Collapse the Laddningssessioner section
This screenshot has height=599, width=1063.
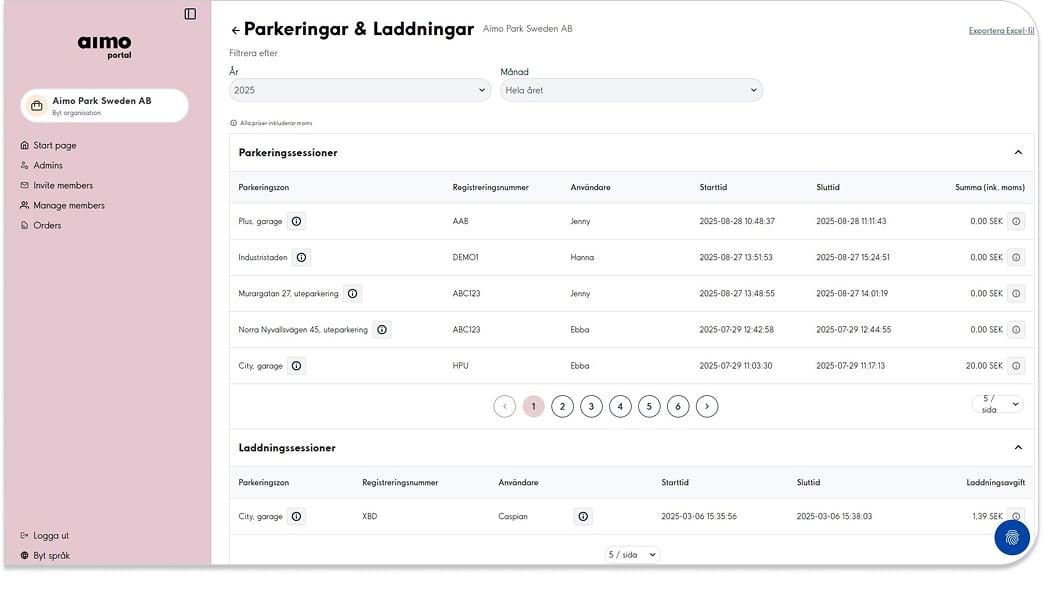[x=1018, y=448]
